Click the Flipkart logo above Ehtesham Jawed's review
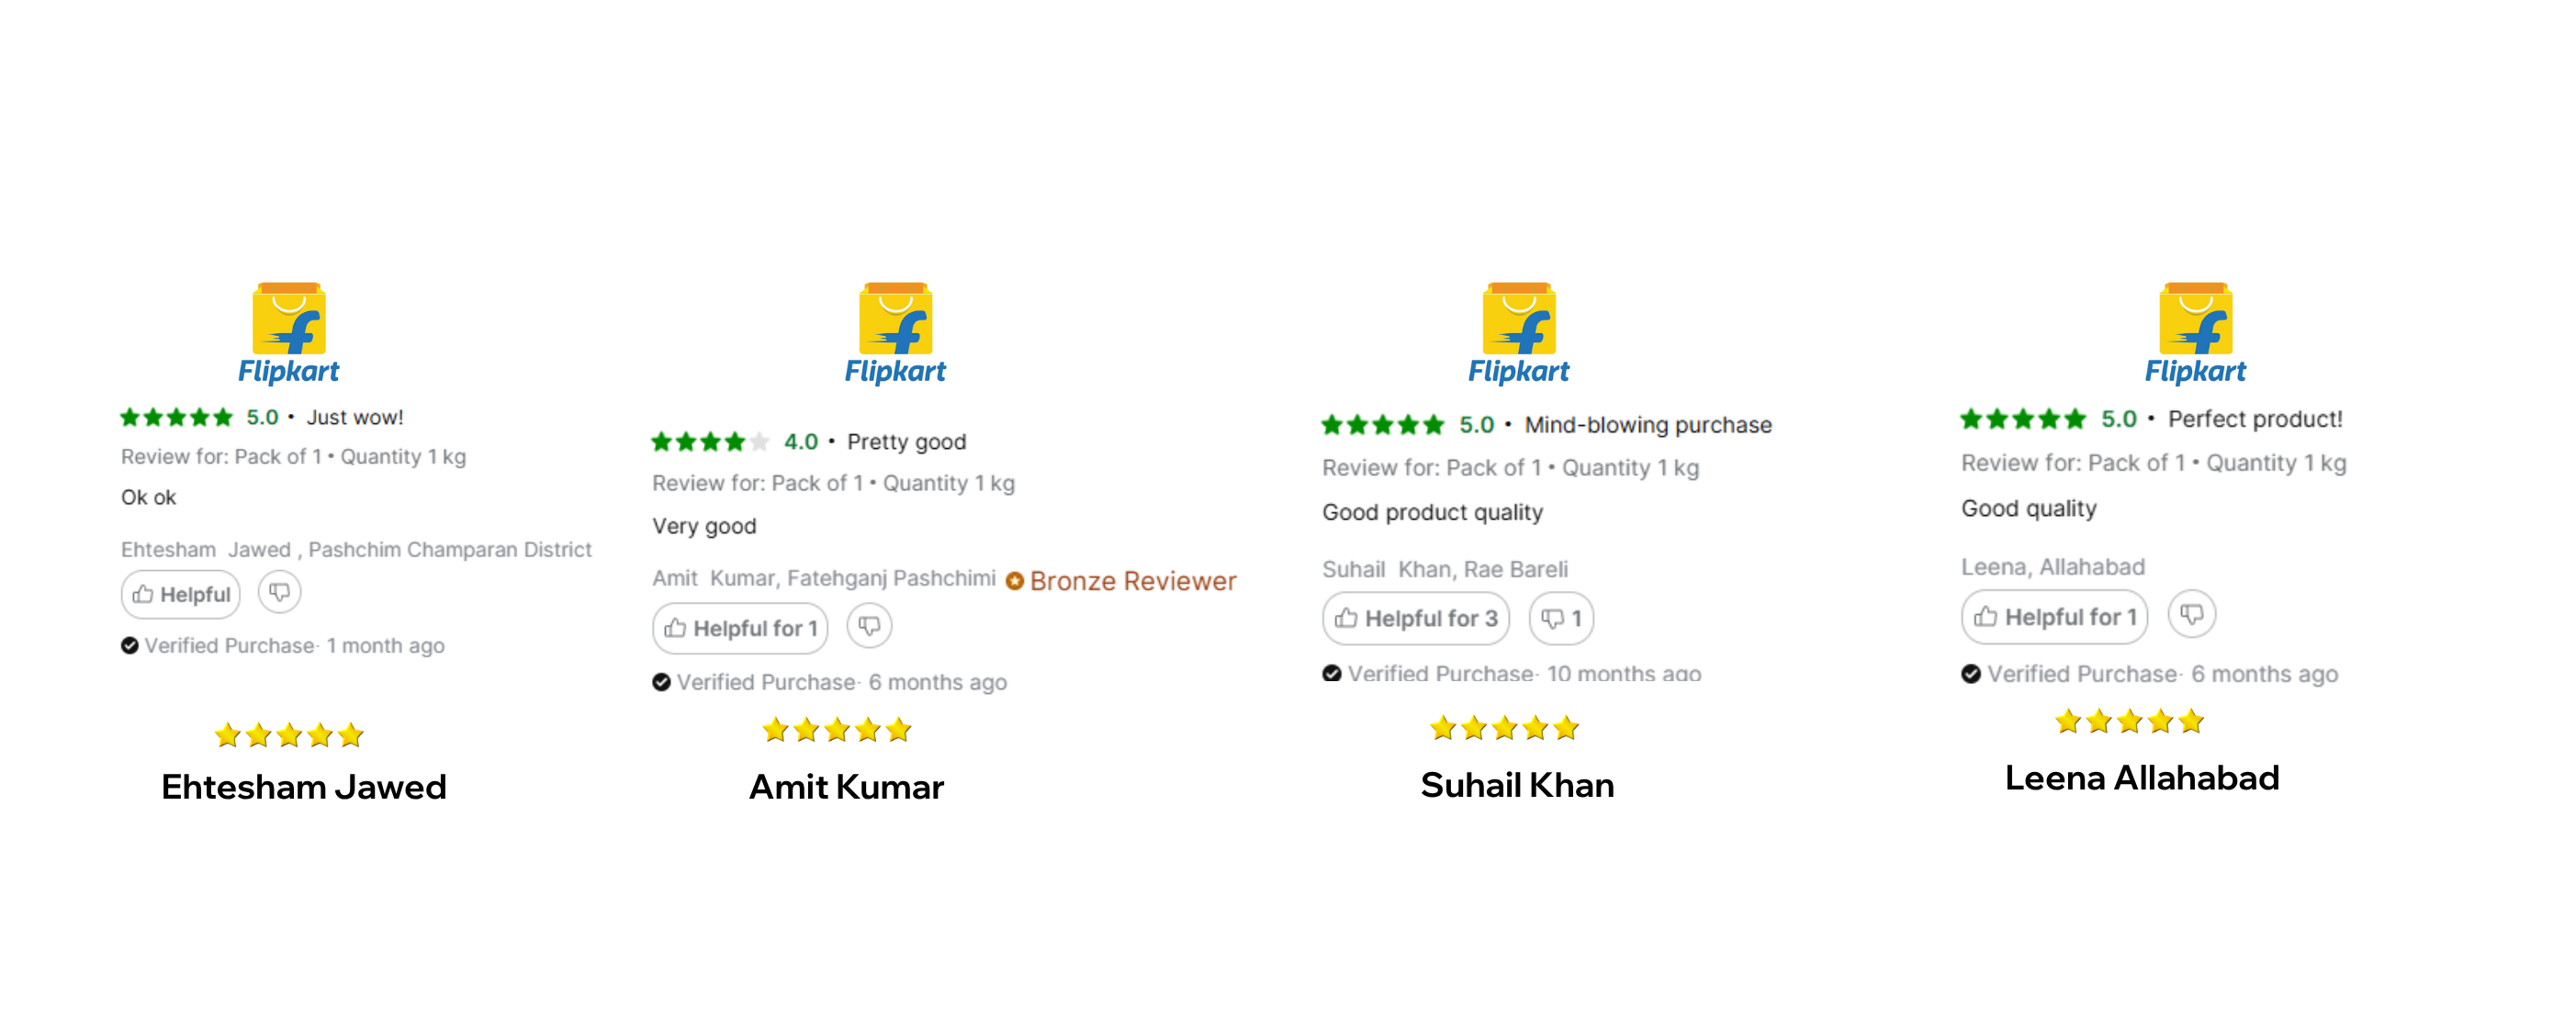The width and height of the screenshot is (2576, 1030). click(x=288, y=333)
